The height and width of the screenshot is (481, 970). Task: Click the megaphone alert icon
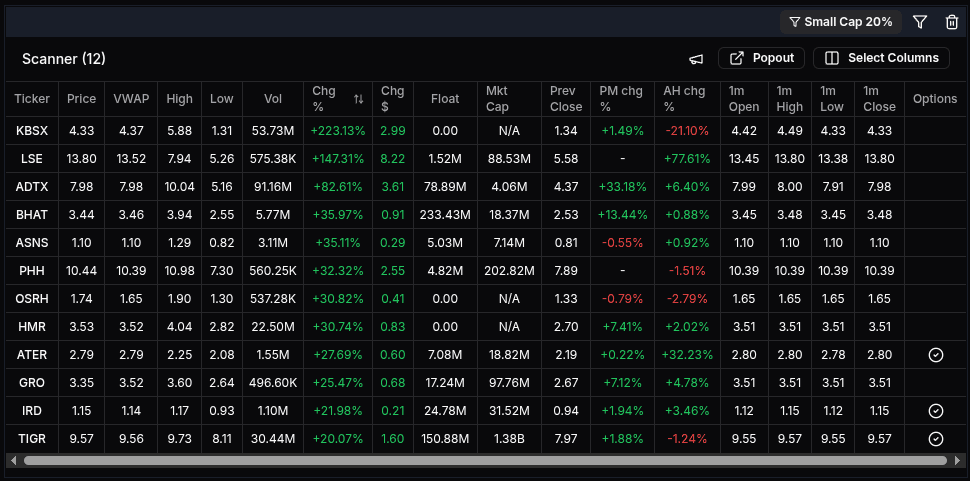[x=697, y=59]
